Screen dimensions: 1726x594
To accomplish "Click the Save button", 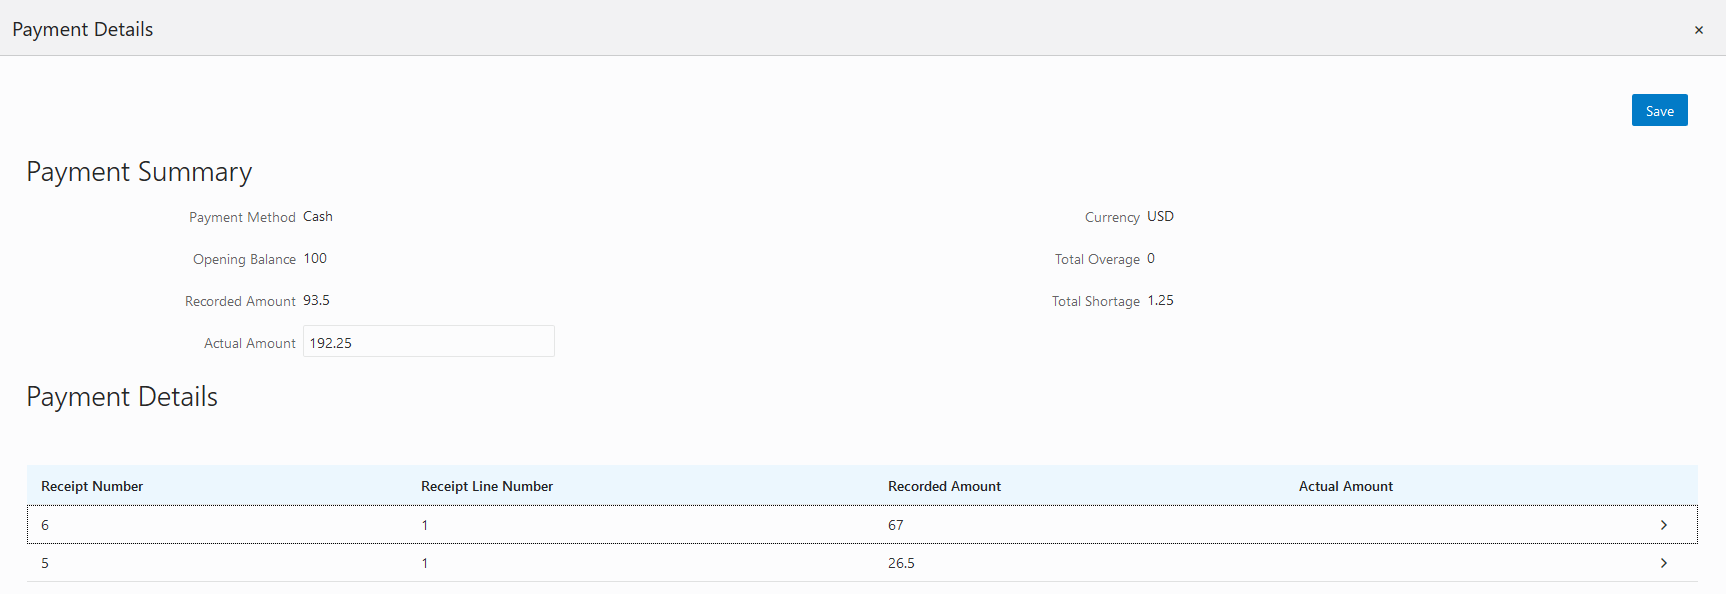I will 1659,110.
